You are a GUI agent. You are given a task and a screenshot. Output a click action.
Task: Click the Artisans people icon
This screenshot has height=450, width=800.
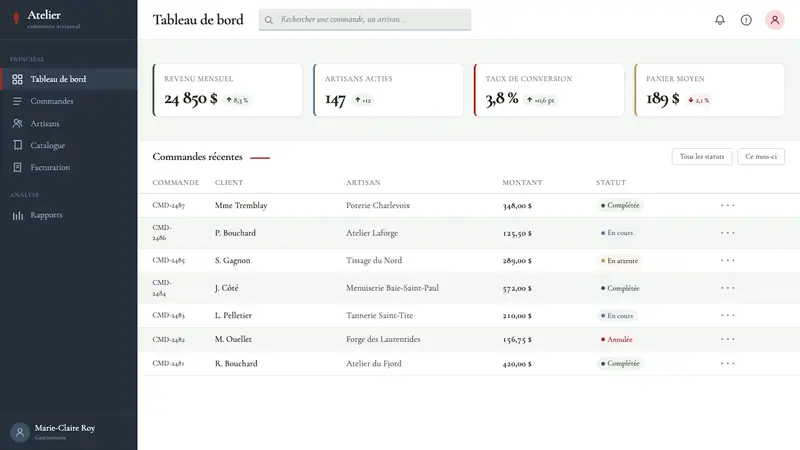pos(17,123)
